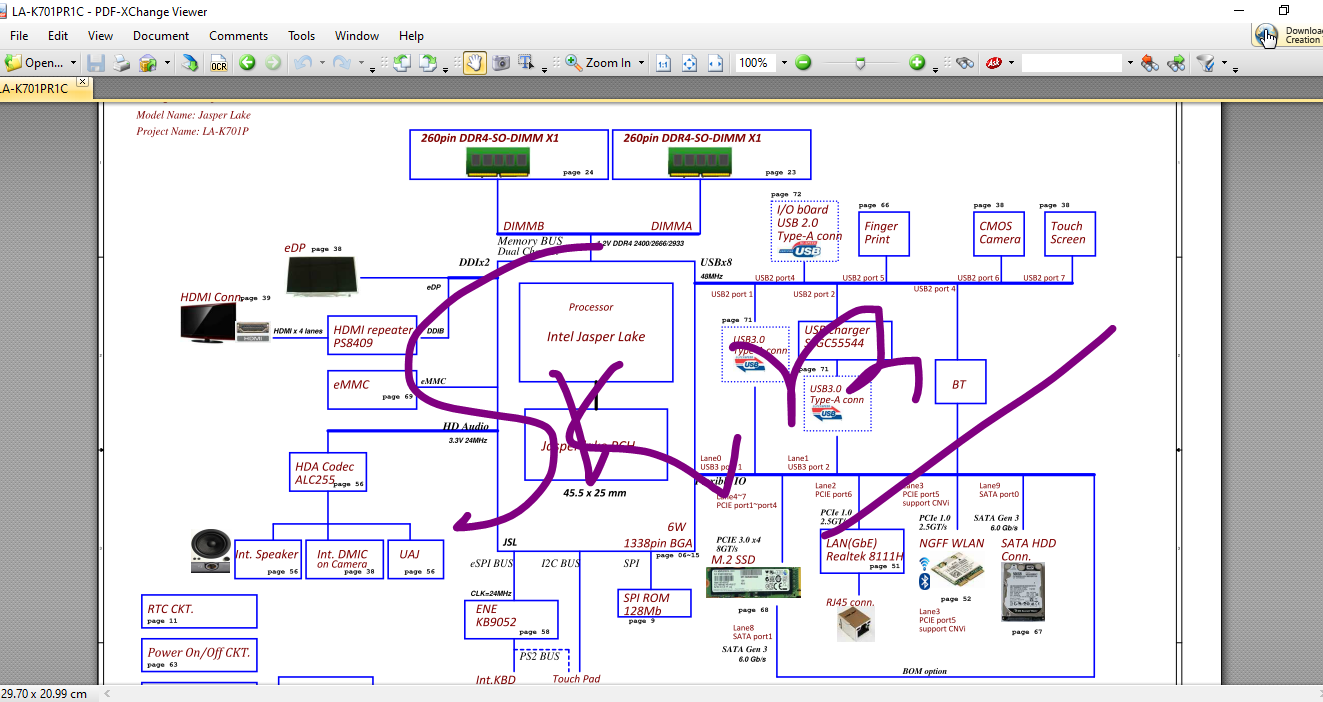The image size is (1323, 702).
Task: Click the funnel search options icon
Action: [x=1207, y=62]
